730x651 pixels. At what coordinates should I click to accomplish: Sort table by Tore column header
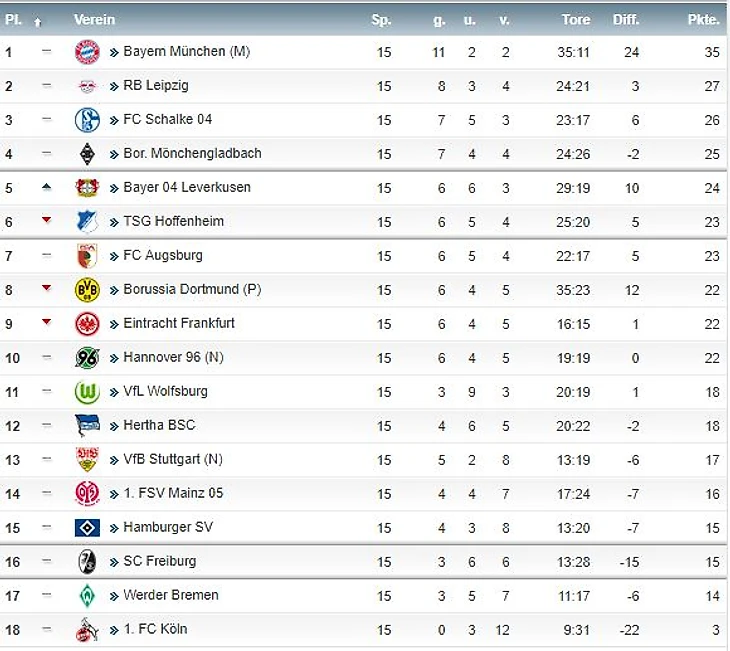point(576,19)
